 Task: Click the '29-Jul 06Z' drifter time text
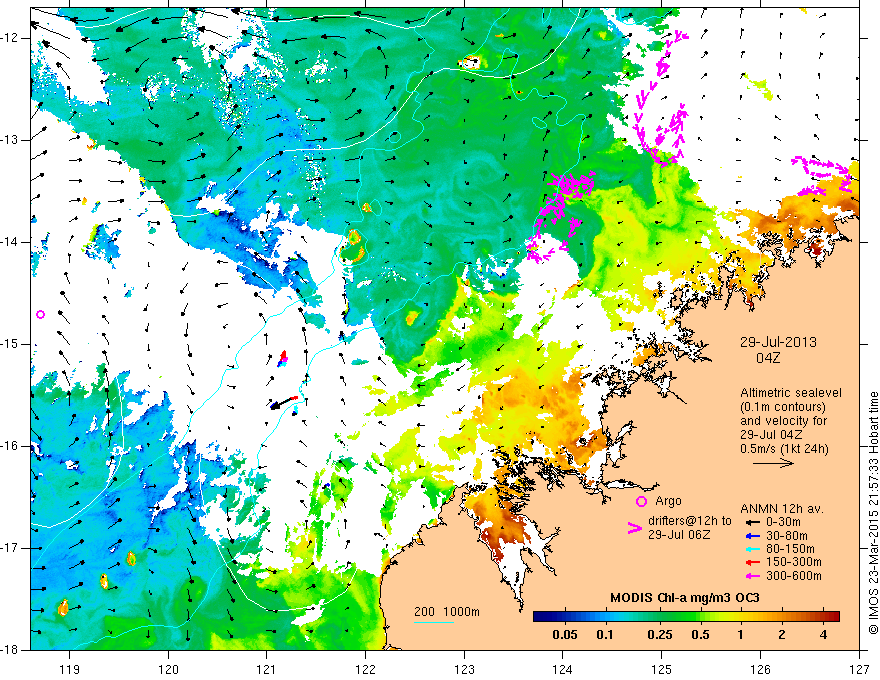[x=679, y=535]
